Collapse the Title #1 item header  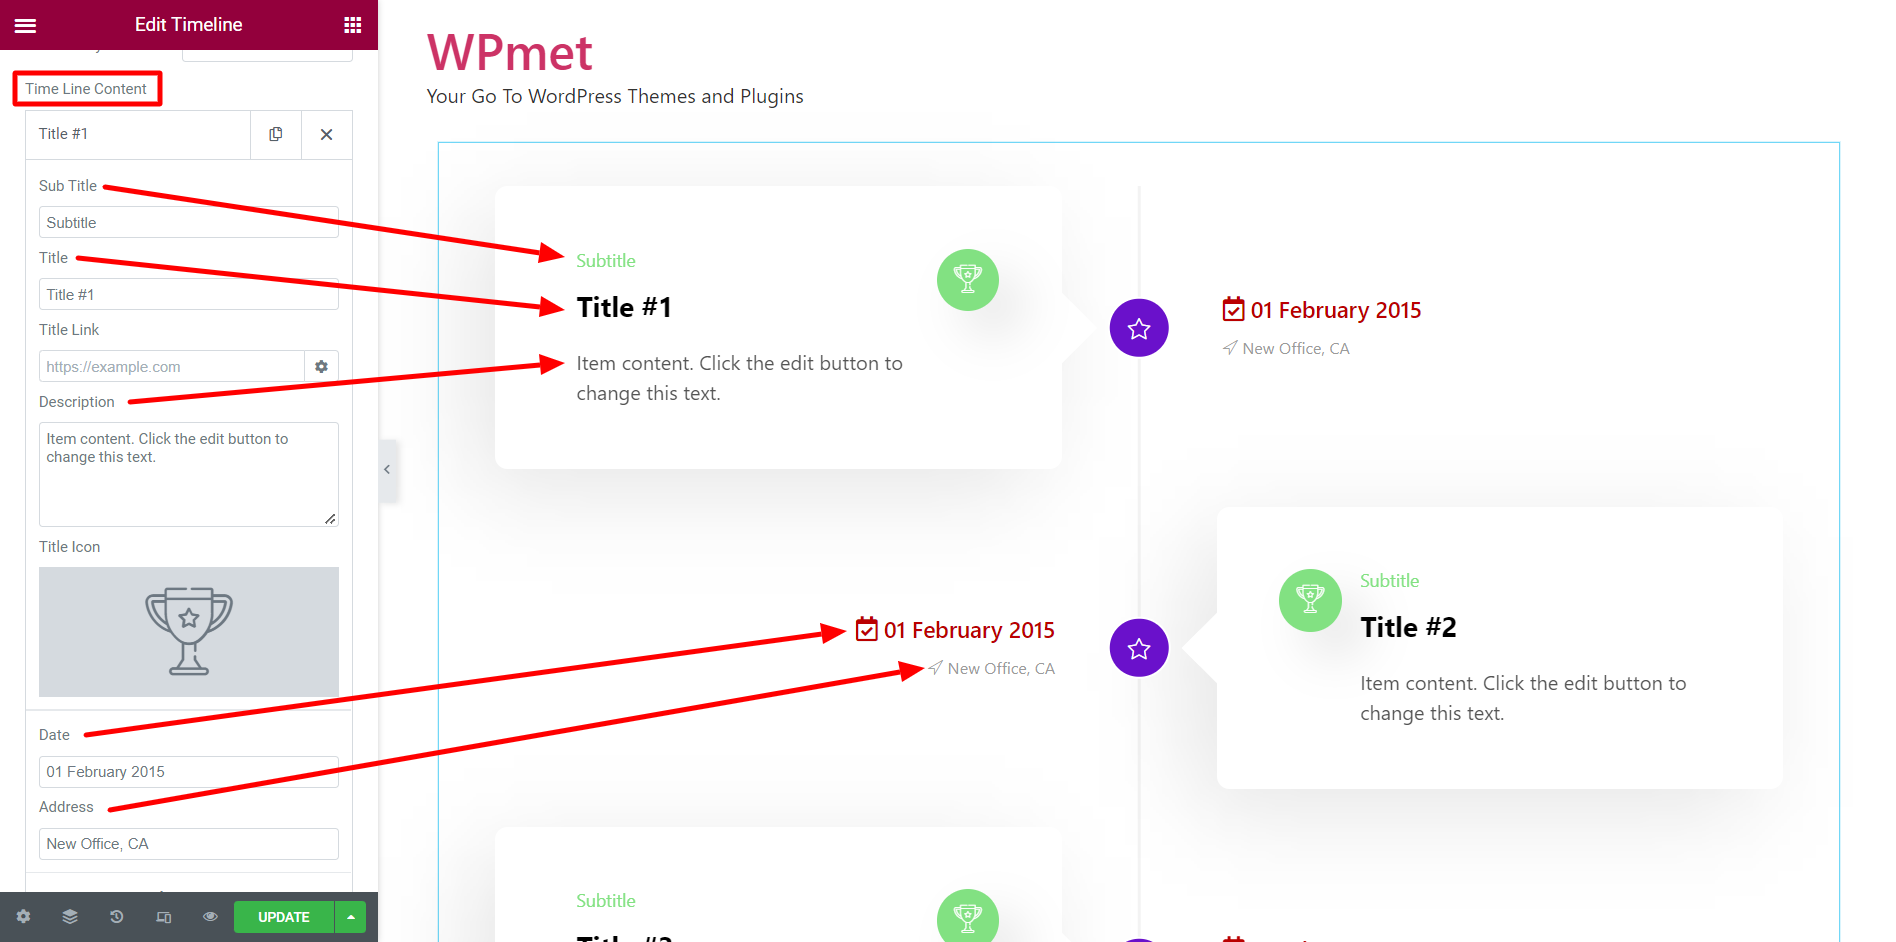tap(138, 134)
